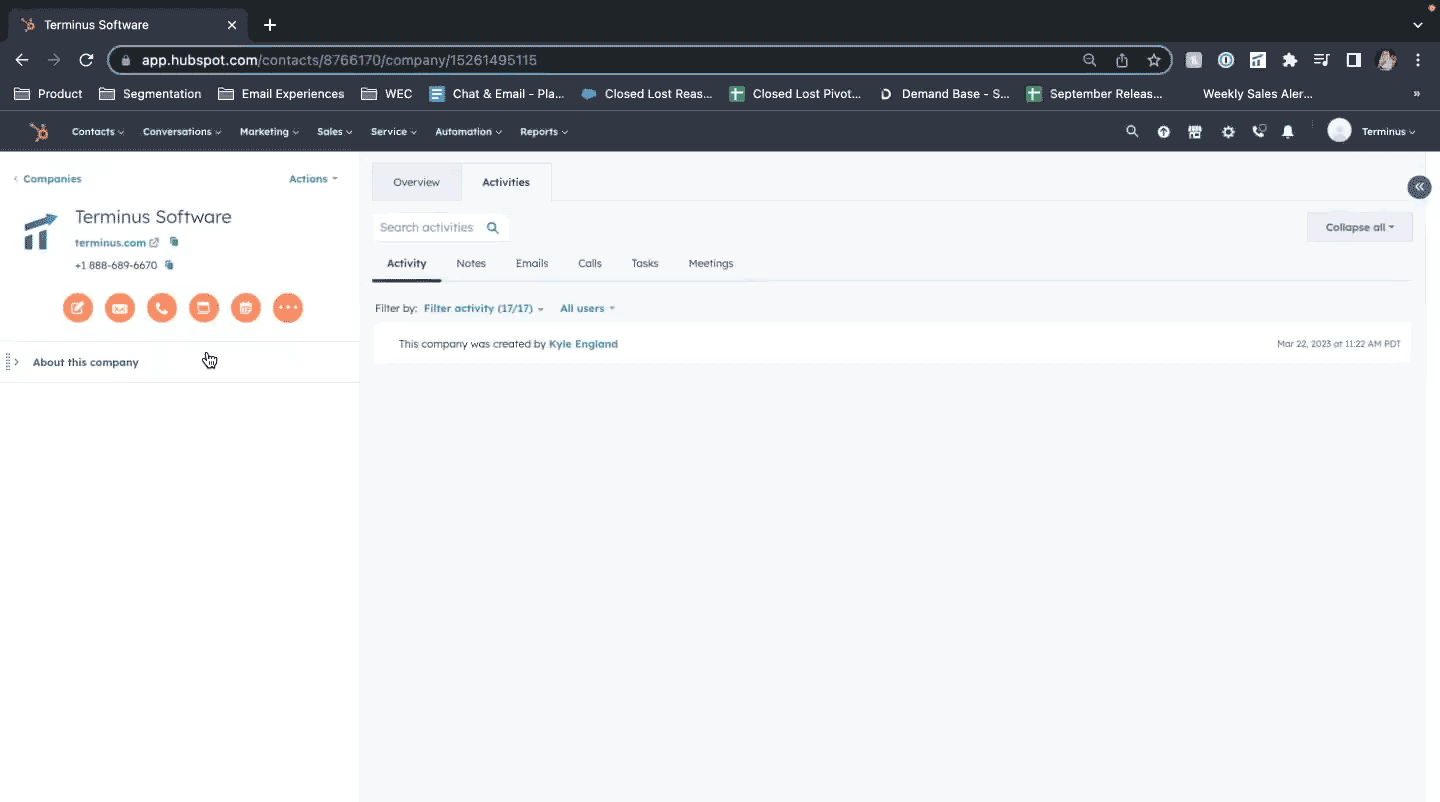
Task: Open the All users filter dropdown
Action: click(x=587, y=309)
